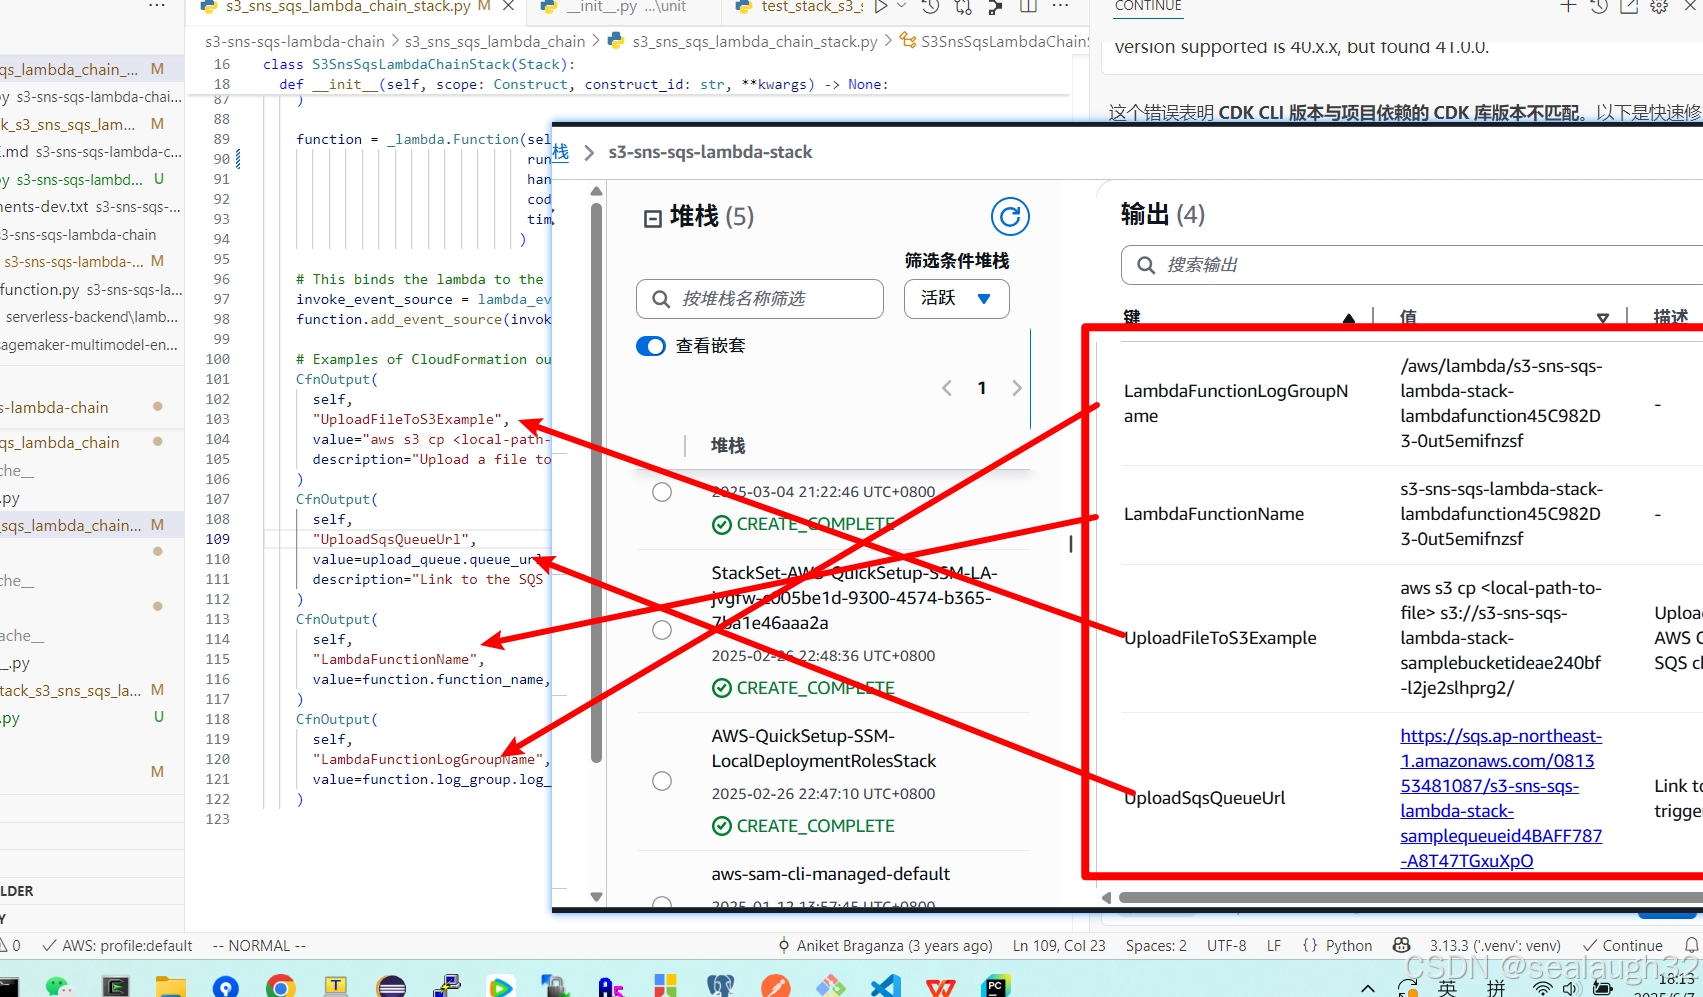Click stack name aws-sam-cli-managed-default
This screenshot has height=997, width=1703.
point(830,874)
